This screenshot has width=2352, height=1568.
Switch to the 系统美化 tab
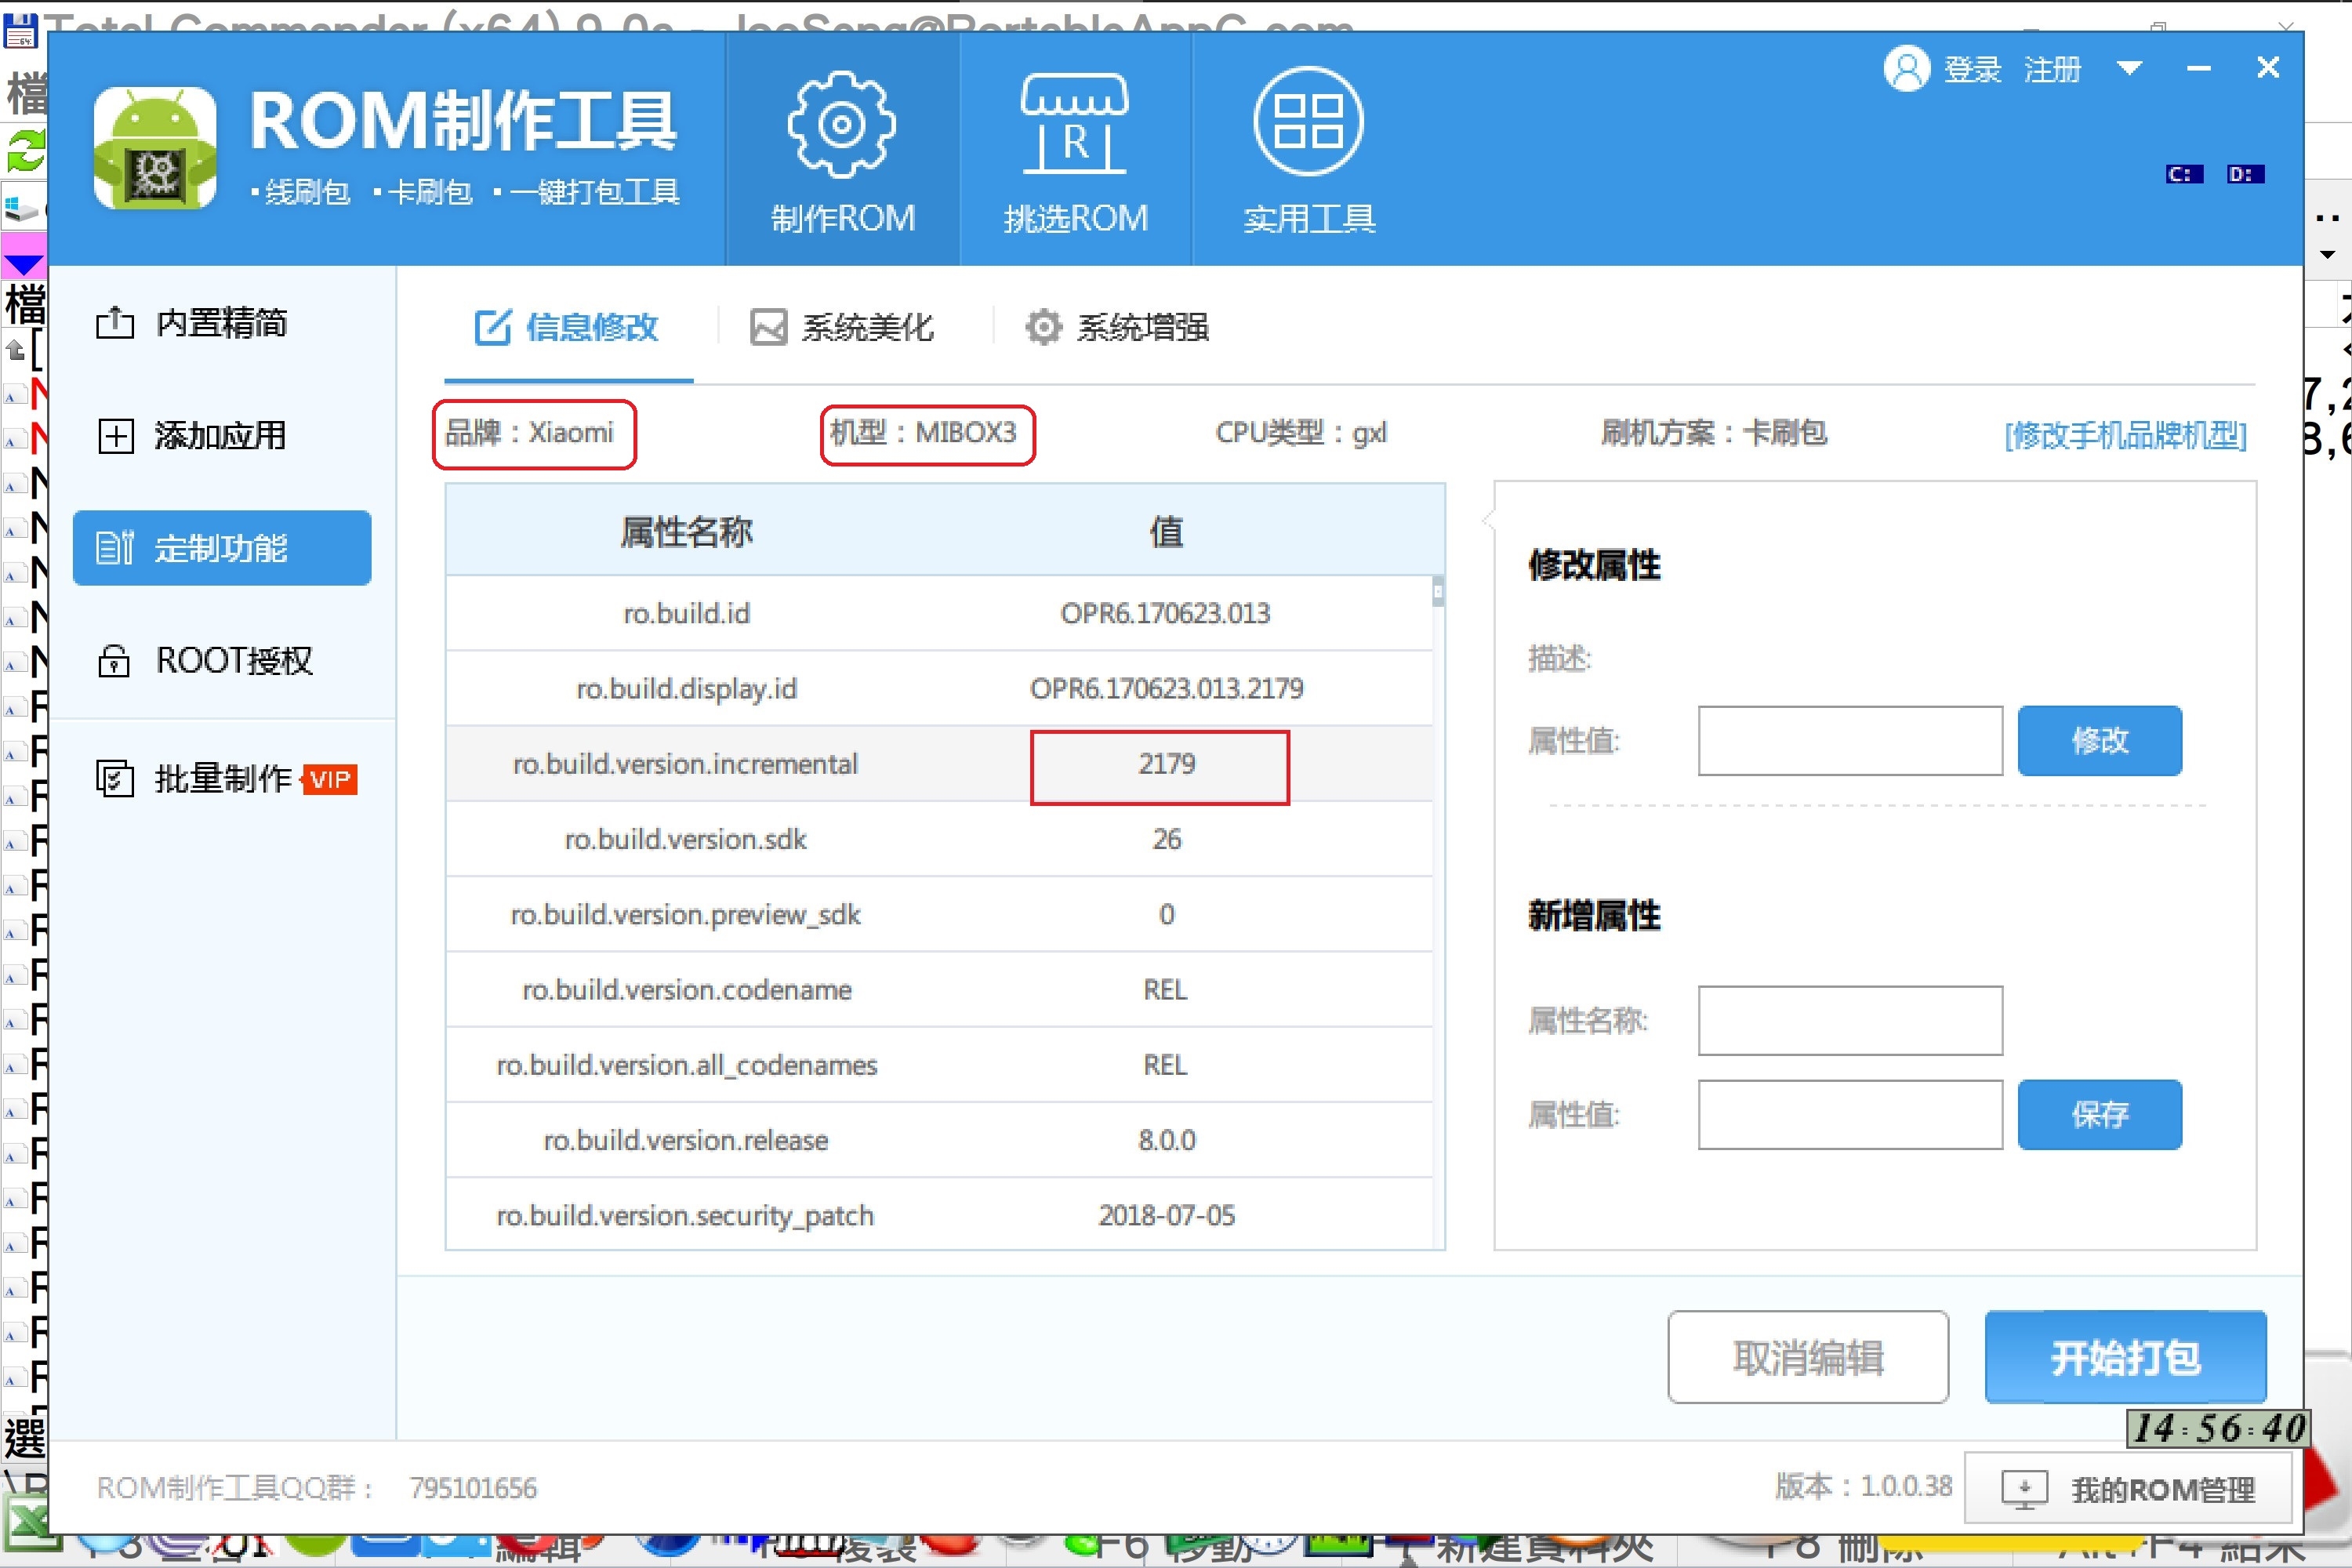click(x=842, y=327)
